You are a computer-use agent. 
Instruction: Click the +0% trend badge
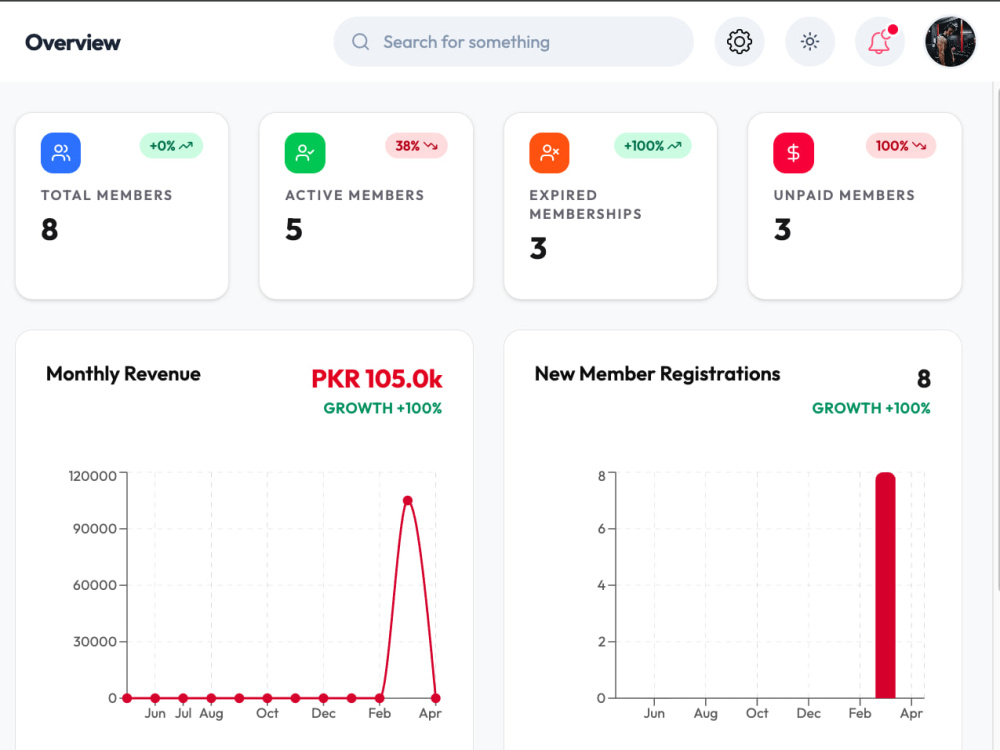pos(171,146)
